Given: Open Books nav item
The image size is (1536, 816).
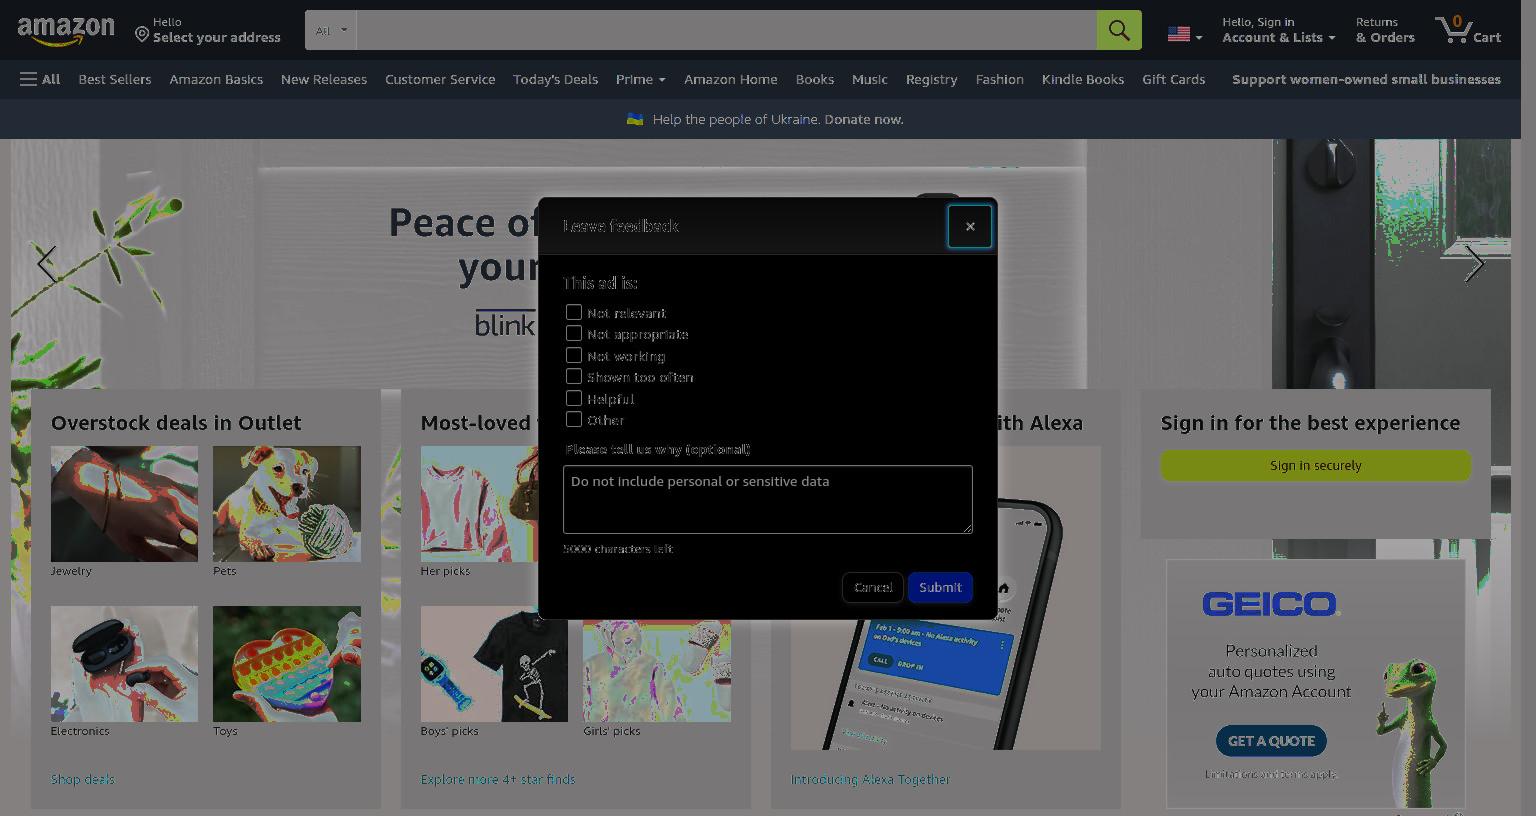Looking at the screenshot, I should (814, 79).
